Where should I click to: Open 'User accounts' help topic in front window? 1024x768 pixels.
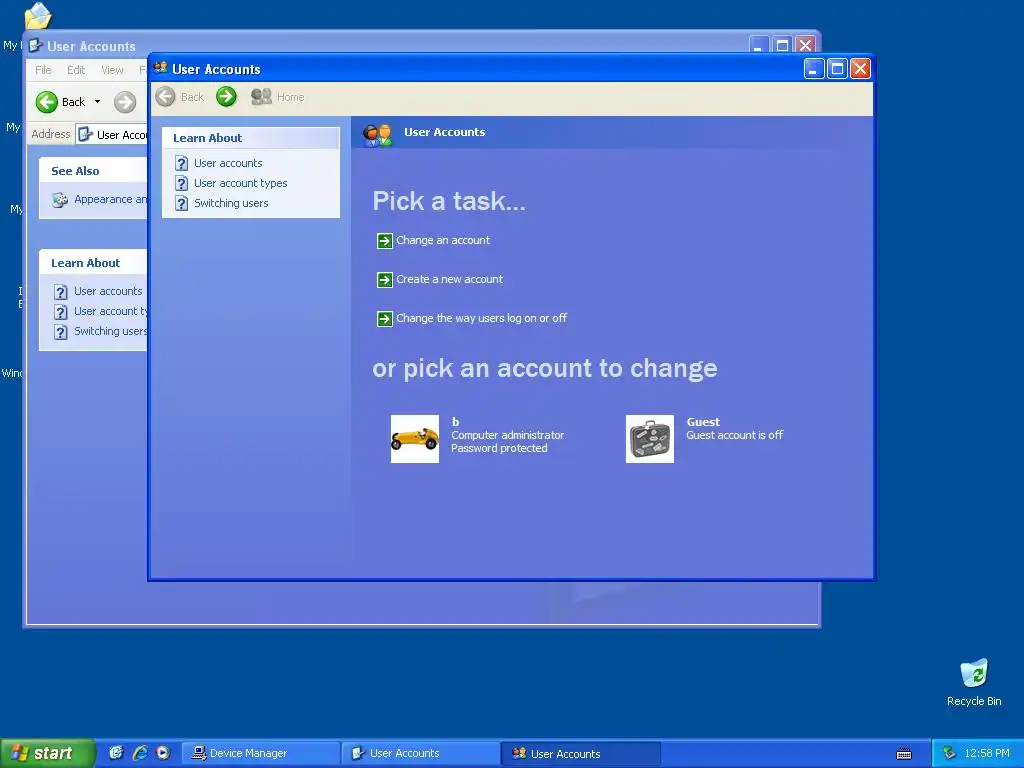coord(228,163)
